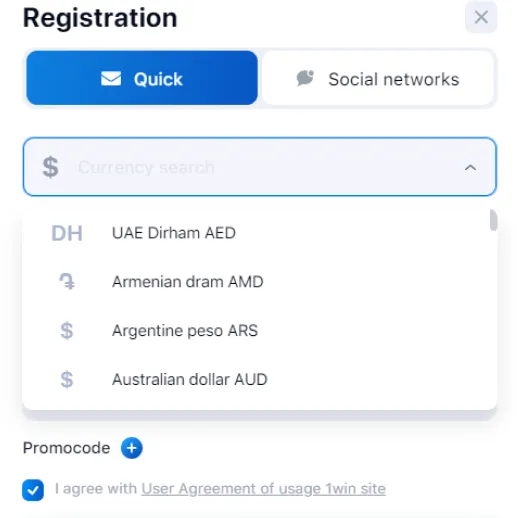Choose Armenian dram AMD option
This screenshot has width=517, height=518.
259,282
